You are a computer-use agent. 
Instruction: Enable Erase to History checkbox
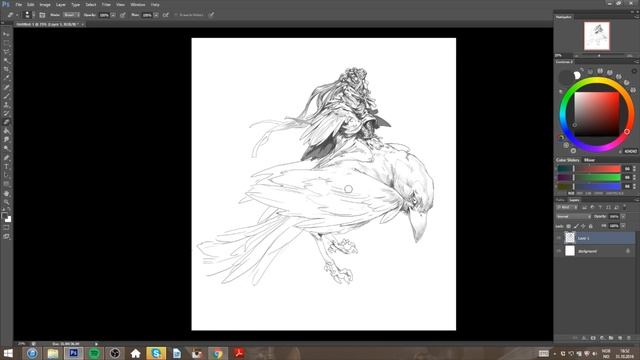pyautogui.click(x=176, y=15)
